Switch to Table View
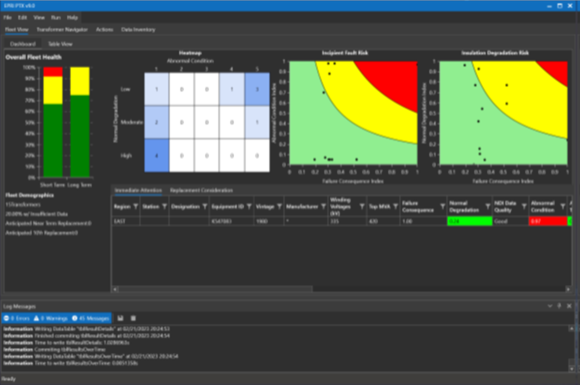Viewport: 580px width, 386px height. point(60,44)
